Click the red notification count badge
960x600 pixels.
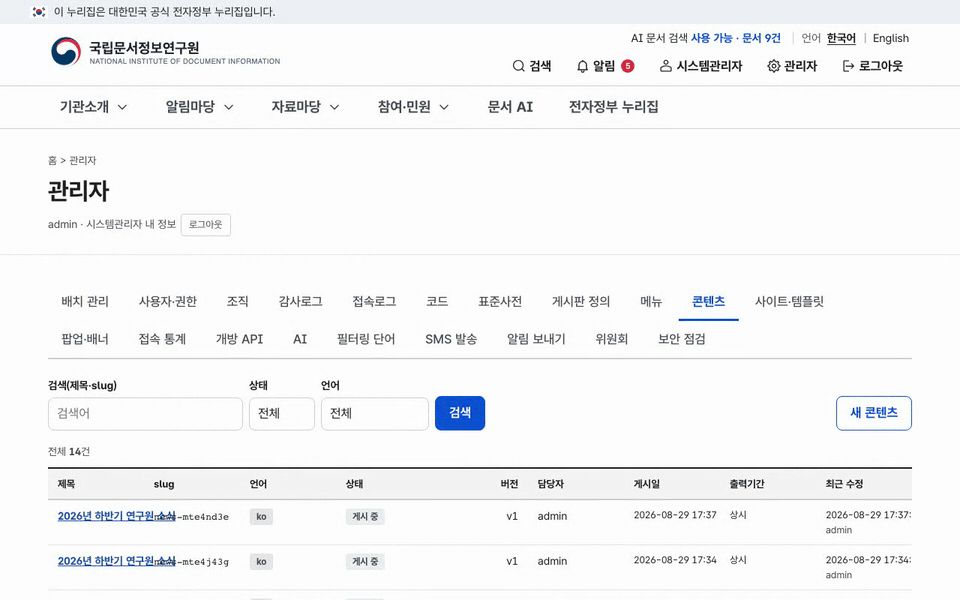628,66
